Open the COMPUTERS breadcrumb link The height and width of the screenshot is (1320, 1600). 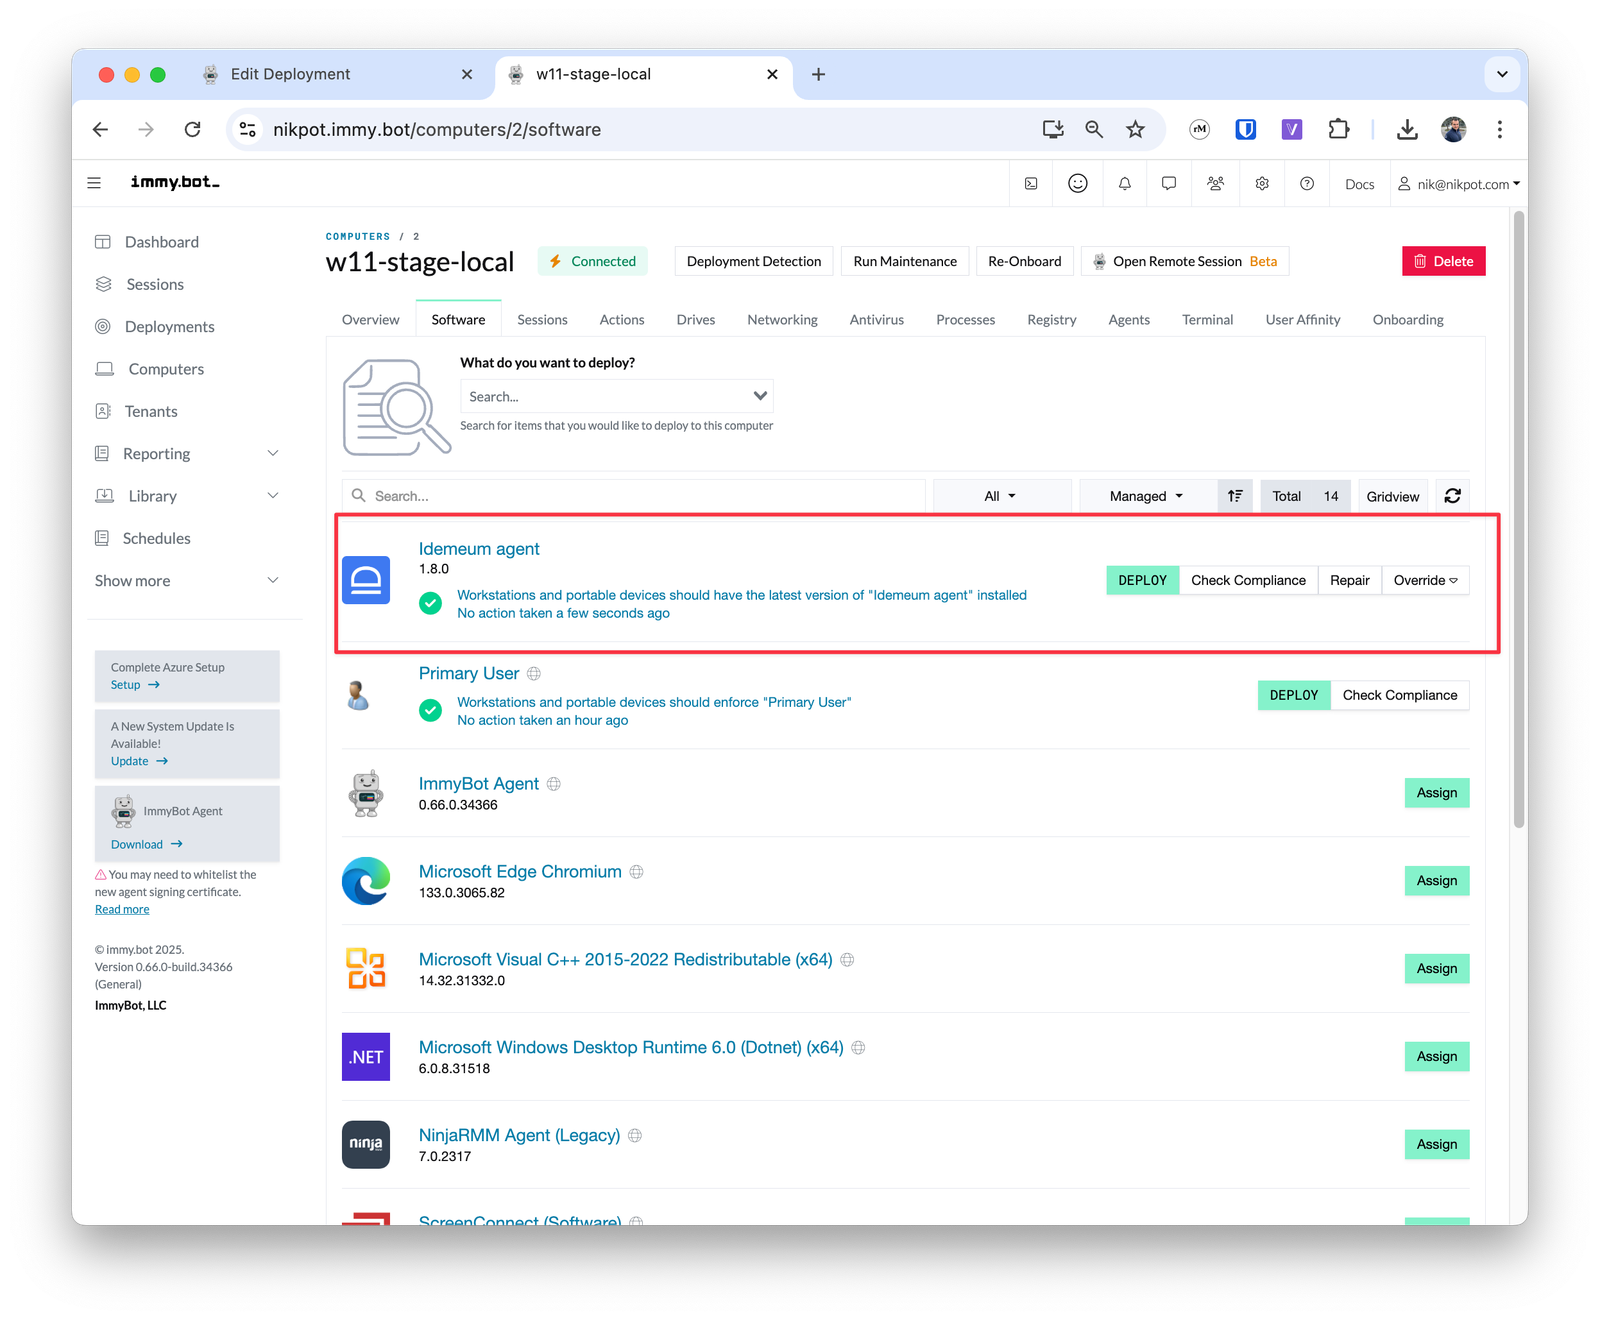pos(358,237)
